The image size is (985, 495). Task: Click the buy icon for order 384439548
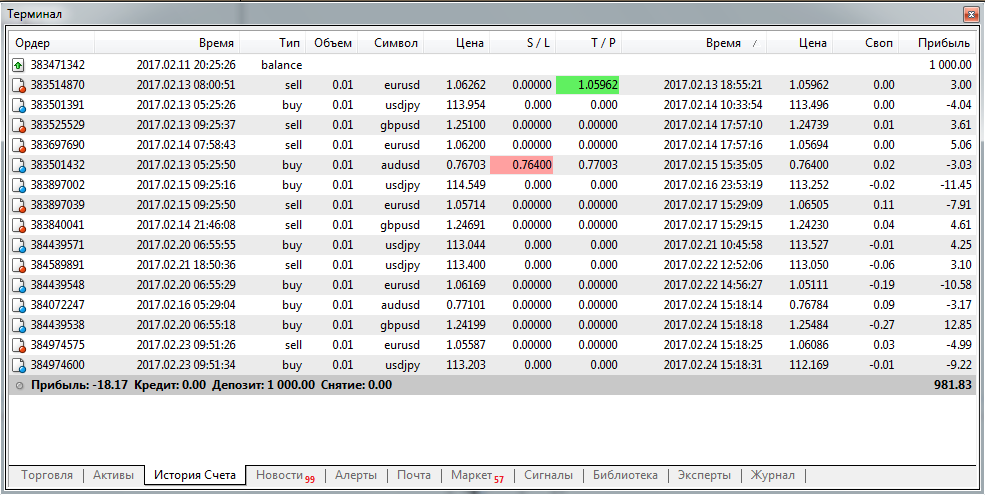pyautogui.click(x=19, y=285)
